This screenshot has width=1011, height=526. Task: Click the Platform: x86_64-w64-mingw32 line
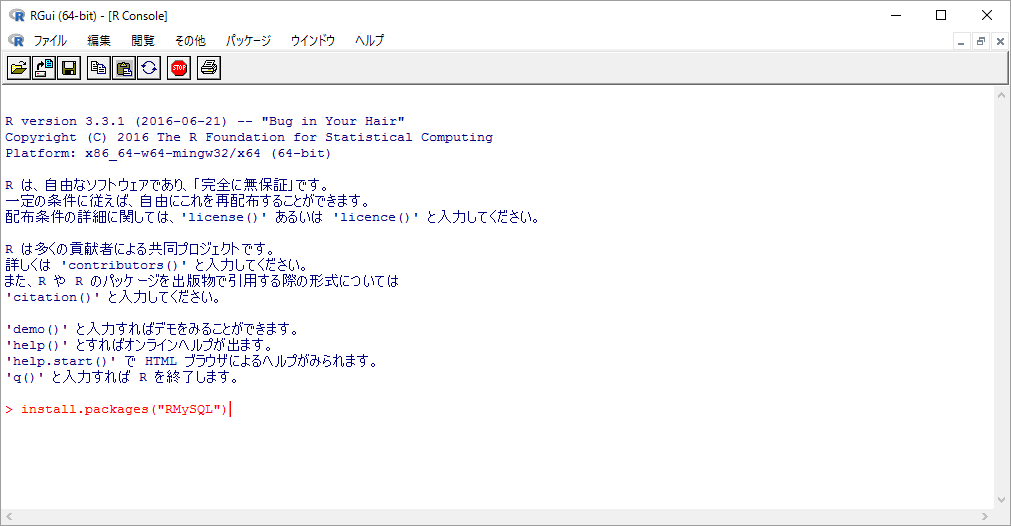[x=168, y=153]
